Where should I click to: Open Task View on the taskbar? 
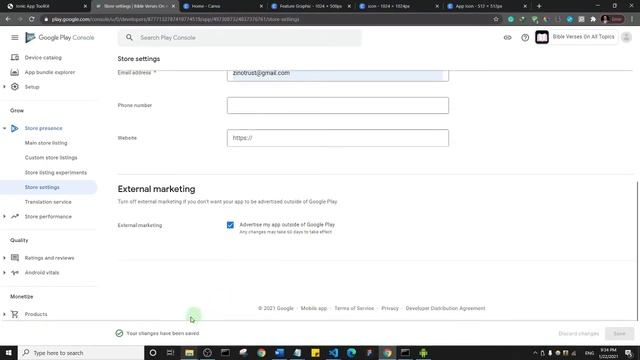[x=171, y=353]
